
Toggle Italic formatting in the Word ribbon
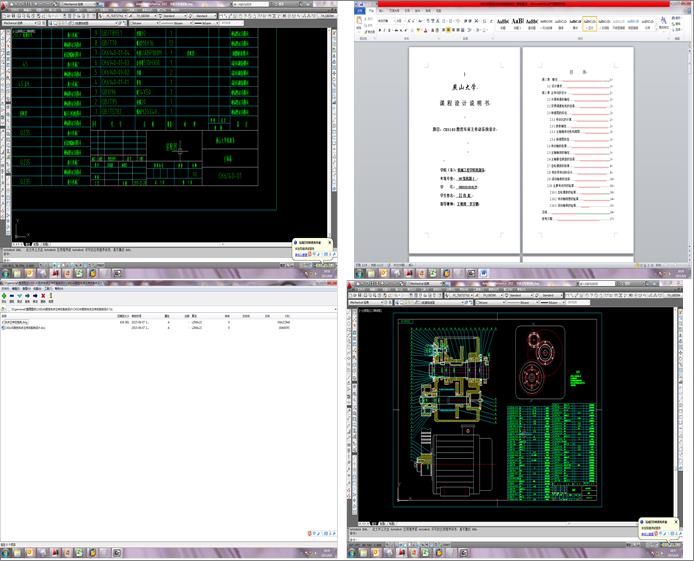(x=387, y=30)
